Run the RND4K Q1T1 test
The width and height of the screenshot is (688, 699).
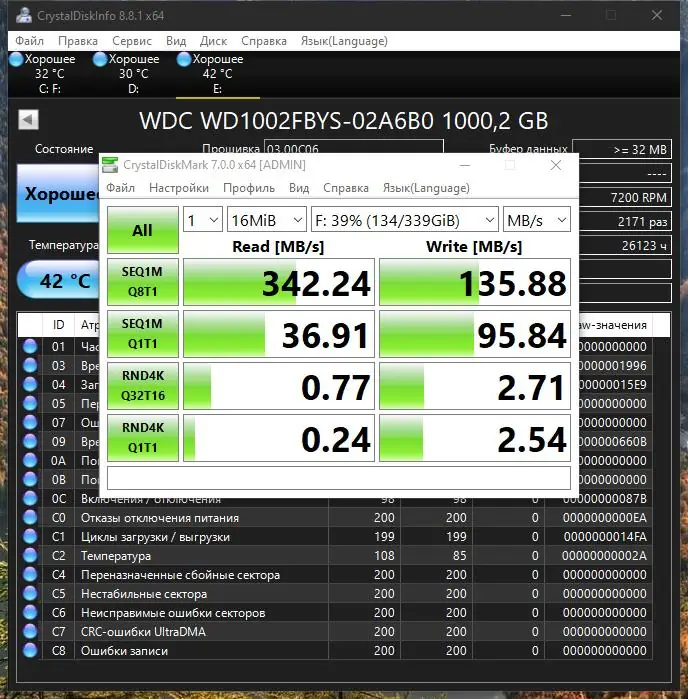click(x=143, y=438)
